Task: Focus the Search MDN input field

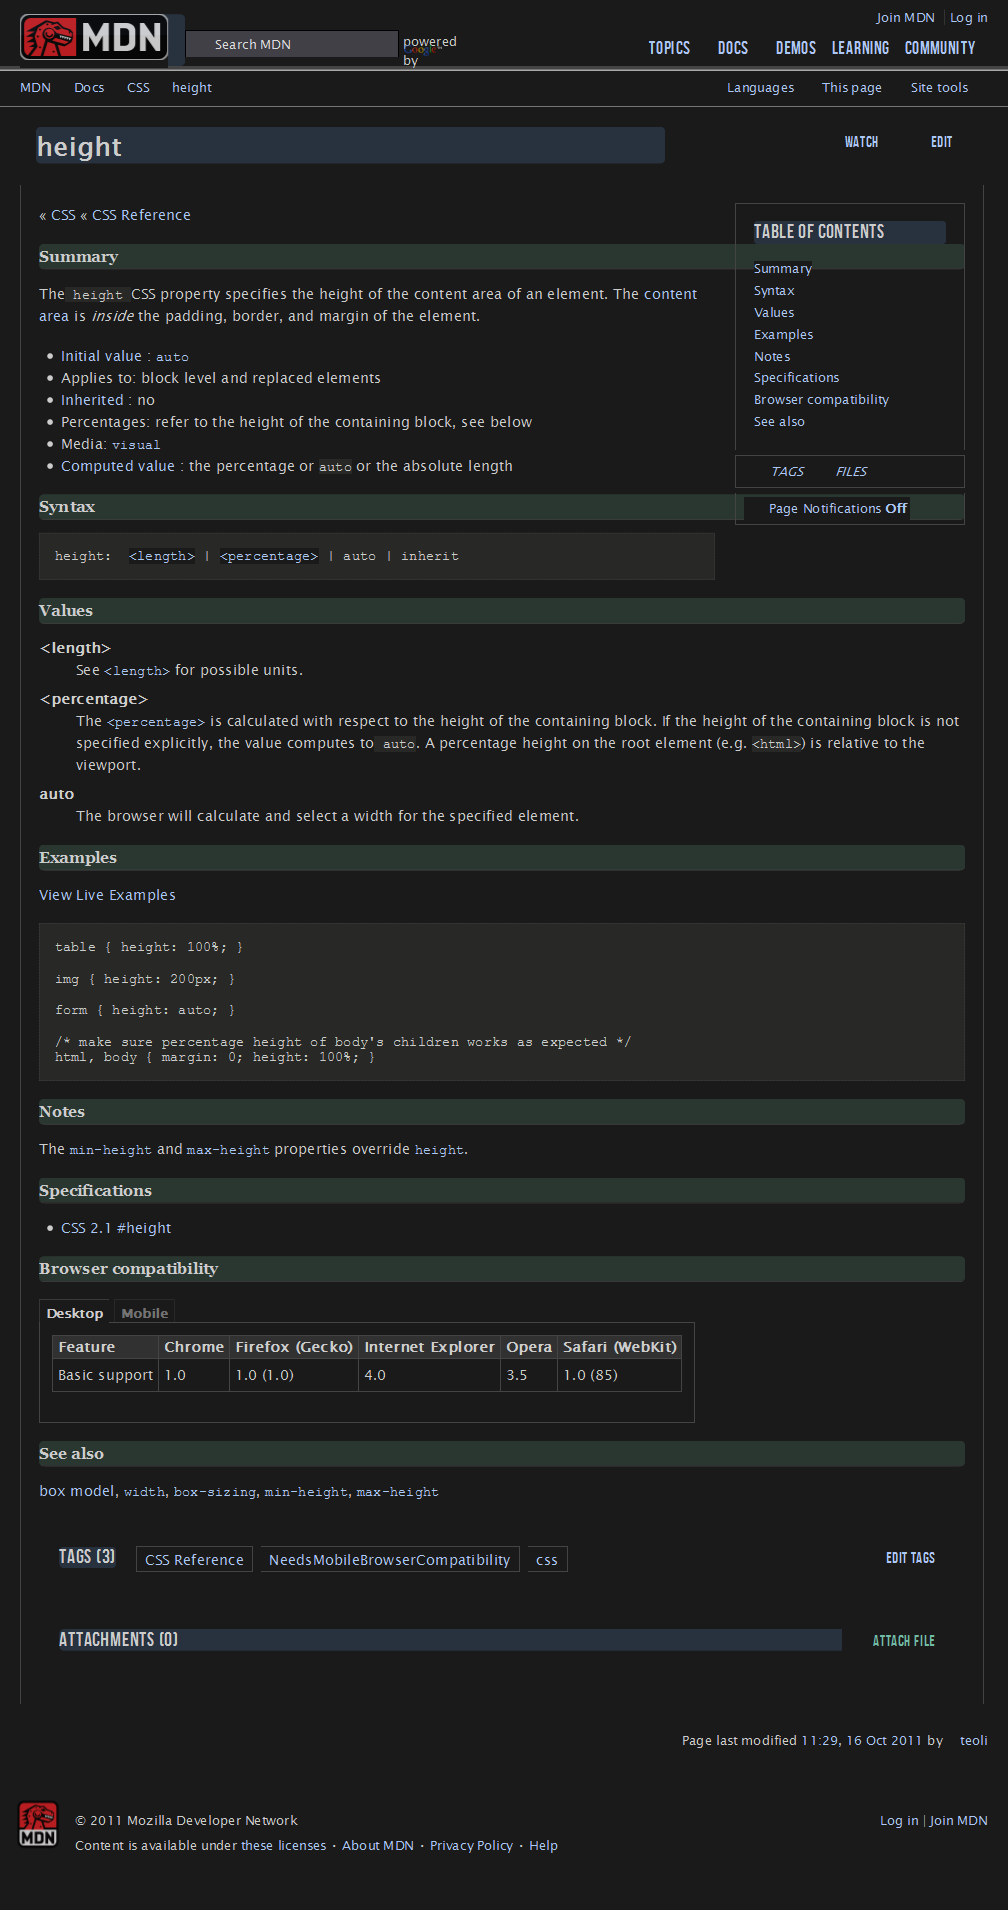Action: pyautogui.click(x=291, y=45)
